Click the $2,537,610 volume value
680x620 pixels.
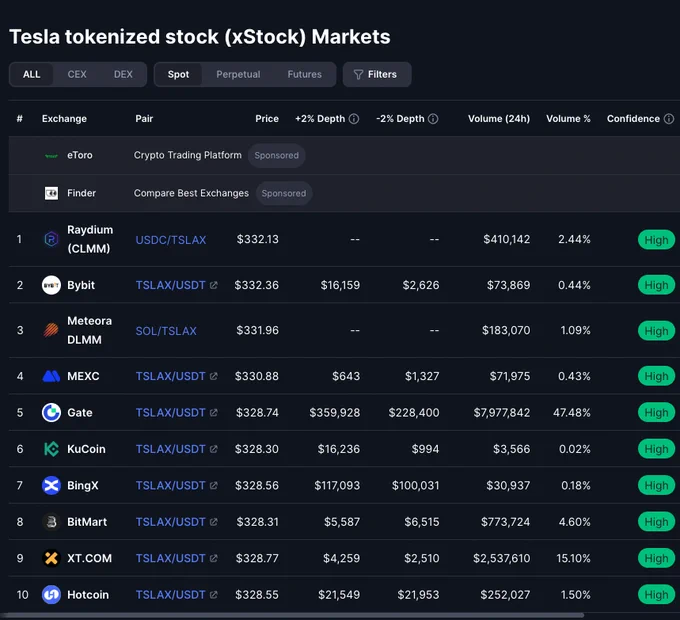click(x=502, y=558)
